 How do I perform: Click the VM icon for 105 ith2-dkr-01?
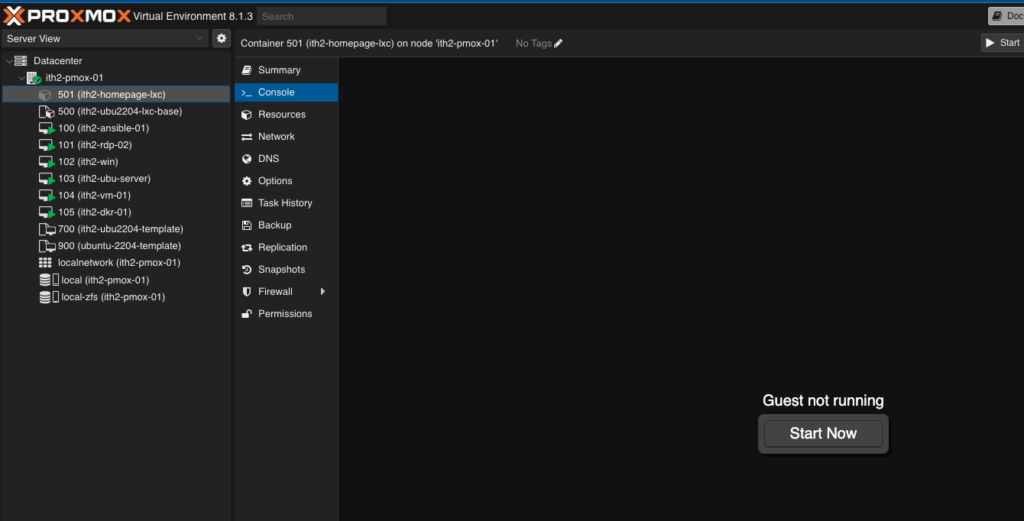point(46,212)
